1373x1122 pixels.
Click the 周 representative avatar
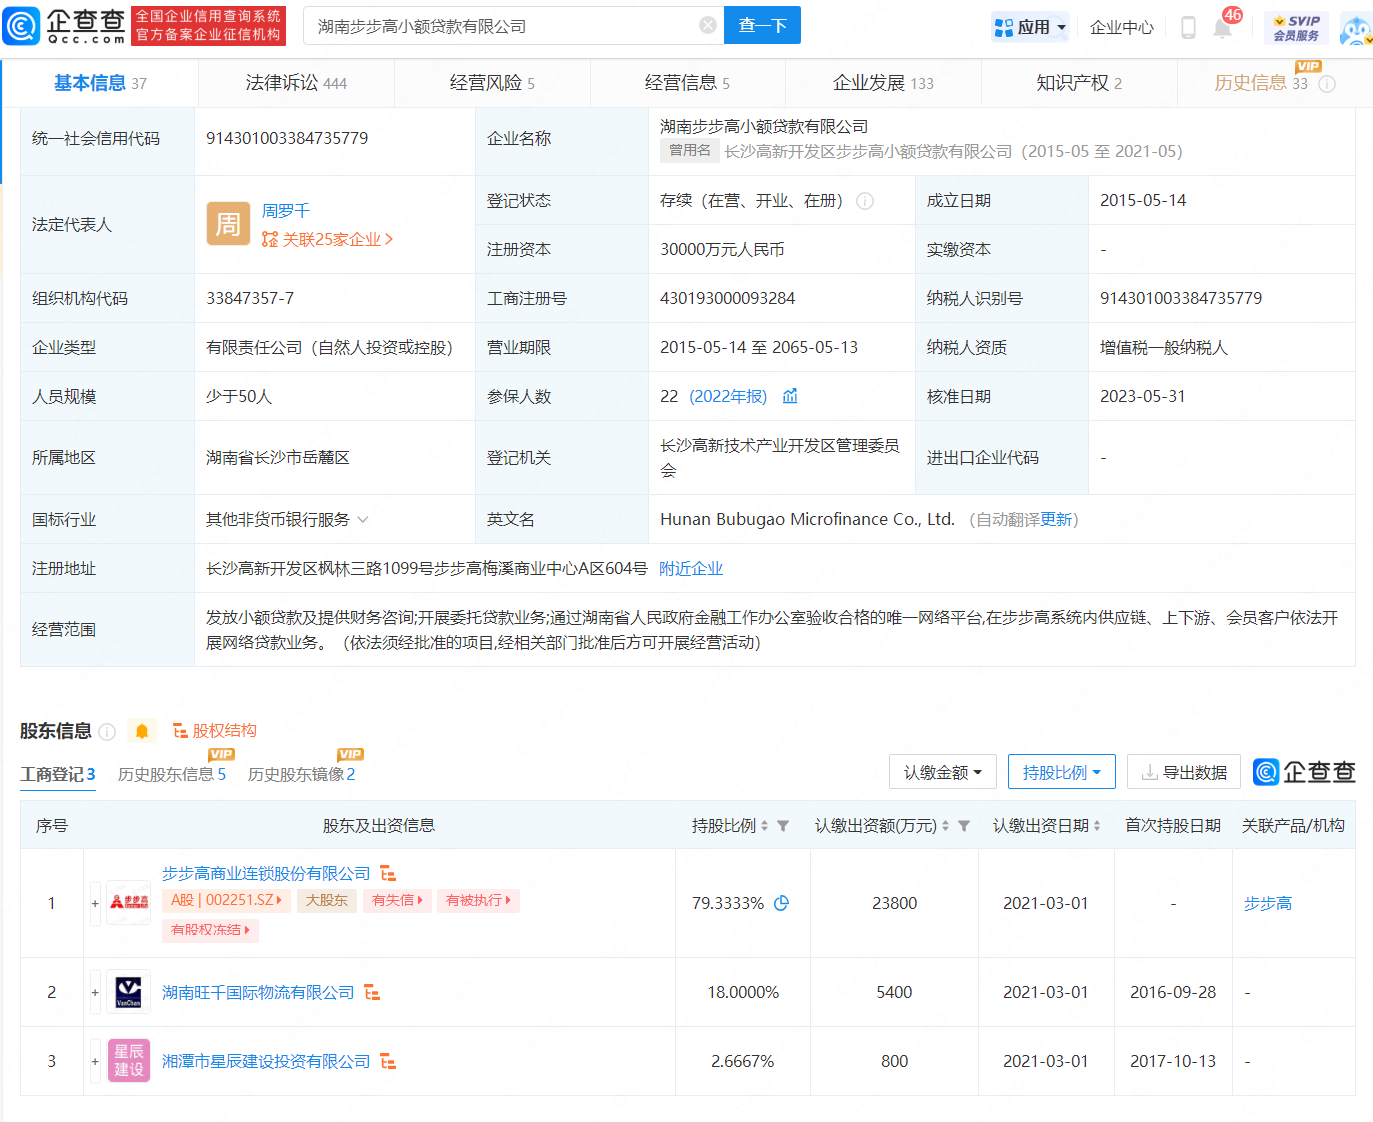coord(228,224)
